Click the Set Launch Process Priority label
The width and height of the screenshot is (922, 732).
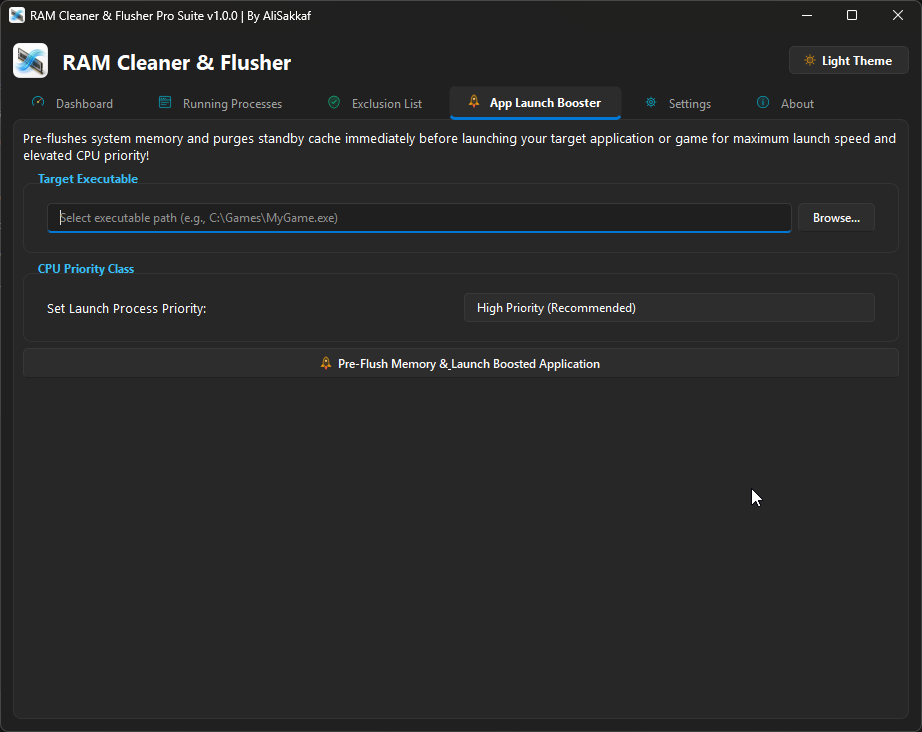(126, 308)
